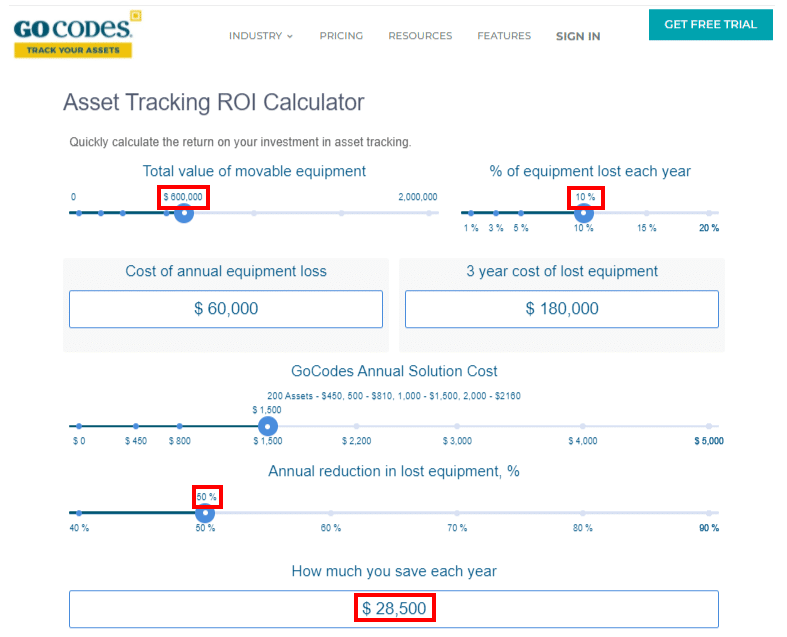
Task: Set equipment lost to 15 %
Action: point(647,213)
